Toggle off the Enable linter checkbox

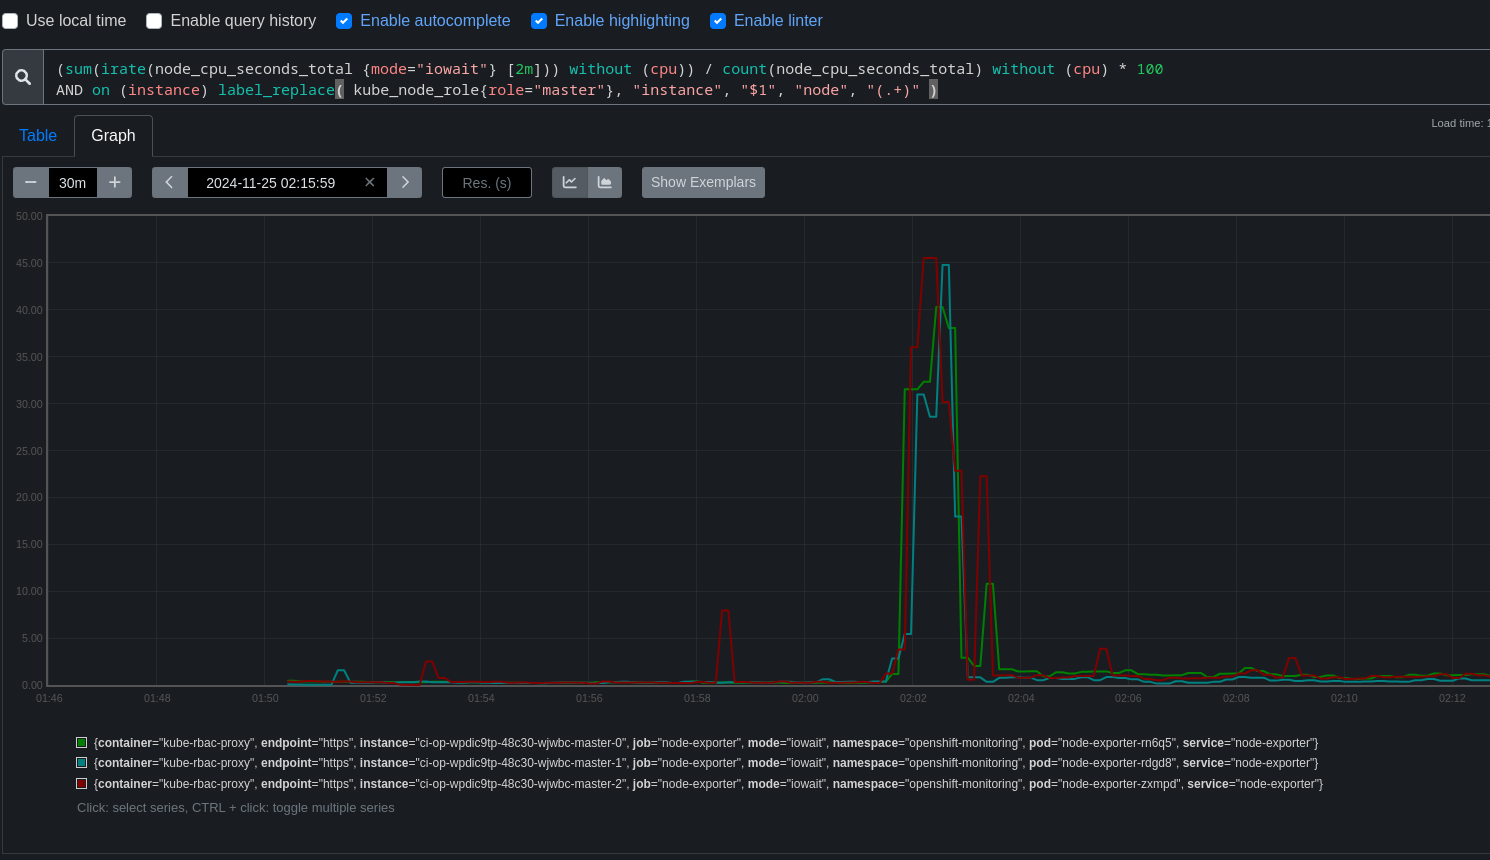click(x=718, y=21)
